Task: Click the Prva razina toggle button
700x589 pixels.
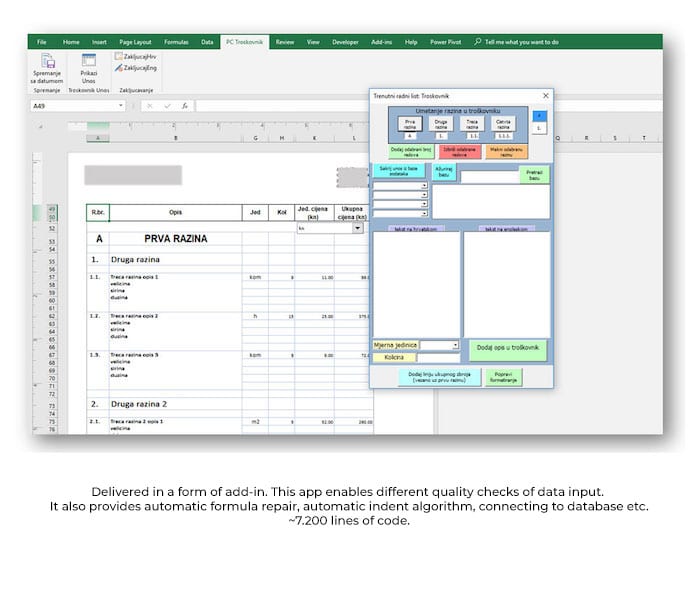Action: (410, 124)
